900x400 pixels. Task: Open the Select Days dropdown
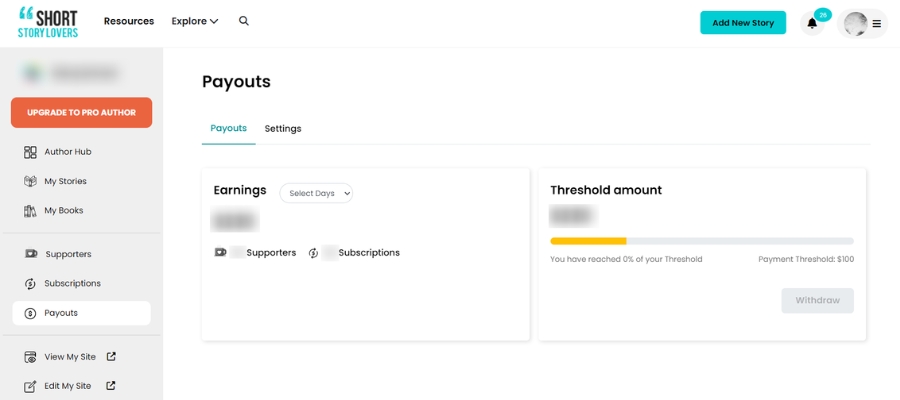[x=316, y=193]
